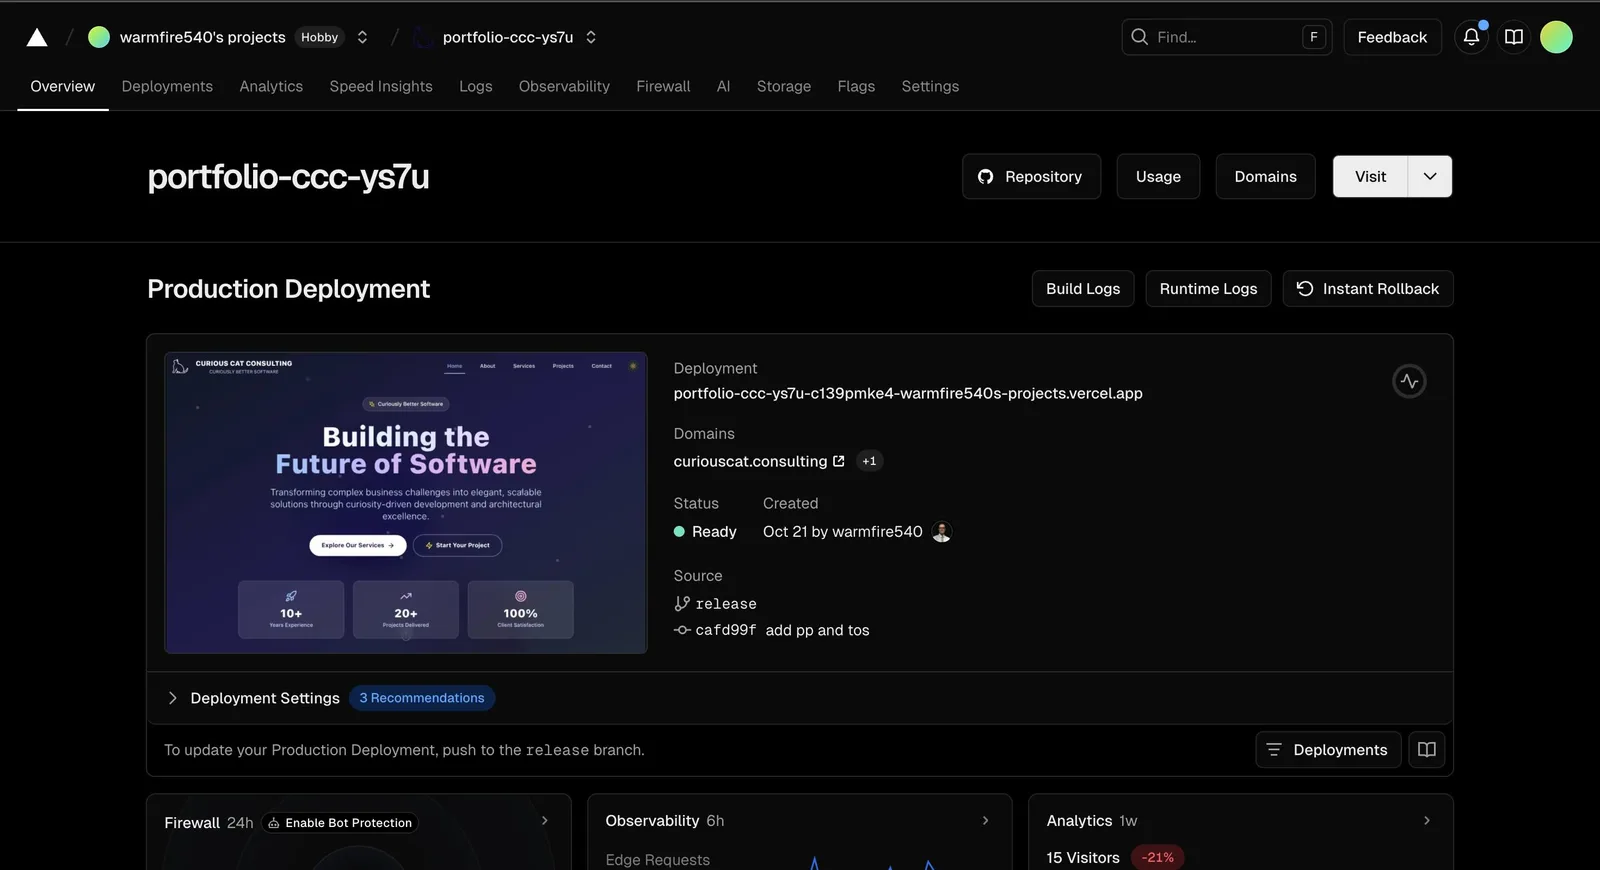Expand the Firewall card arrow
Image resolution: width=1600 pixels, height=870 pixels.
(545, 821)
